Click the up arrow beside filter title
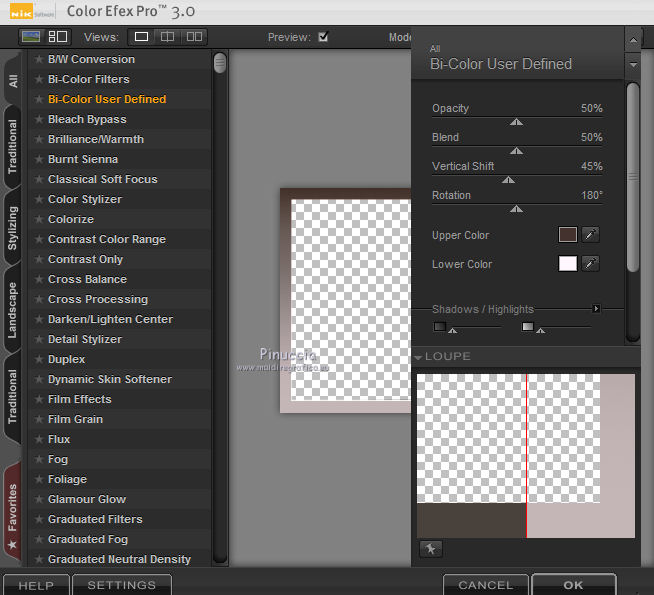Viewport: 654px width, 595px height. (x=633, y=40)
